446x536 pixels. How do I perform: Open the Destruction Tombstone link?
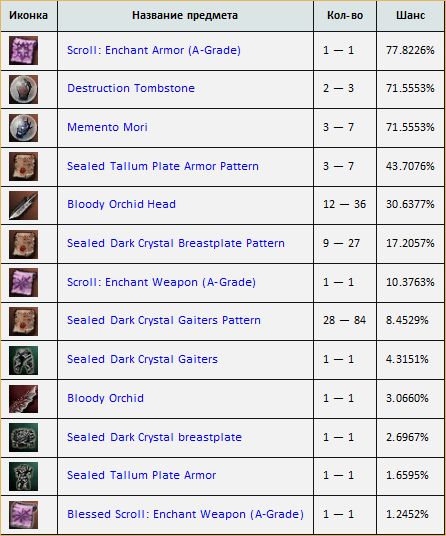pos(131,88)
